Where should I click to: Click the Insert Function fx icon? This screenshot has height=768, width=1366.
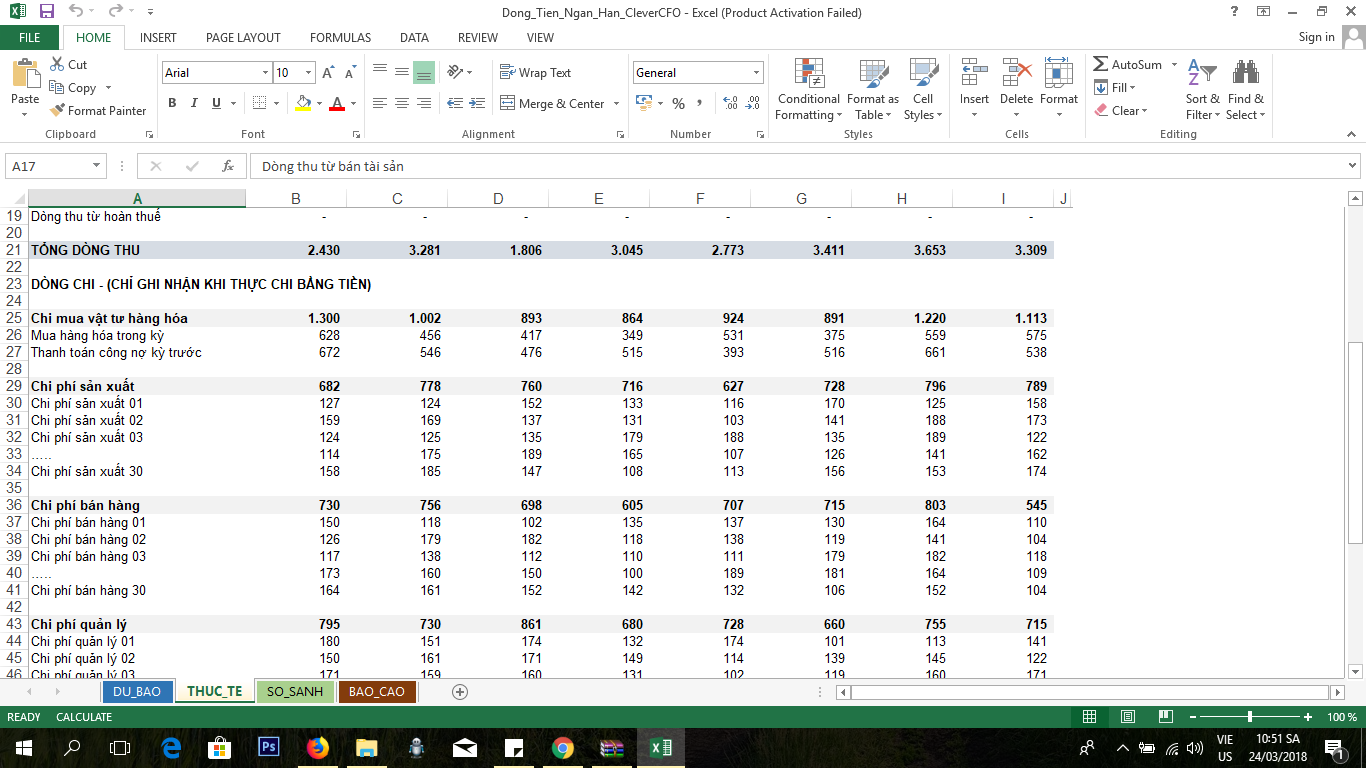[x=228, y=166]
